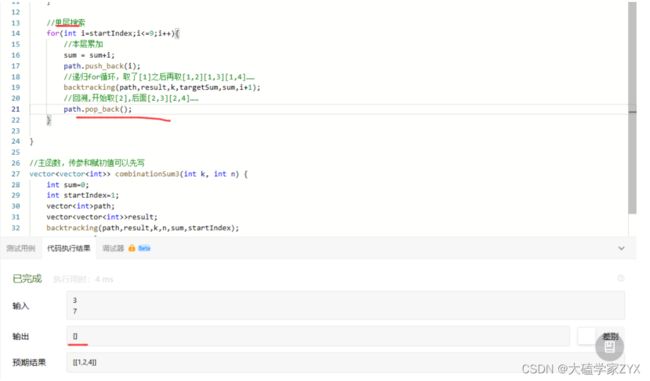Screen dimensions: 650x381
Task: Toggle the 差别 diff switch
Action: (x=587, y=336)
